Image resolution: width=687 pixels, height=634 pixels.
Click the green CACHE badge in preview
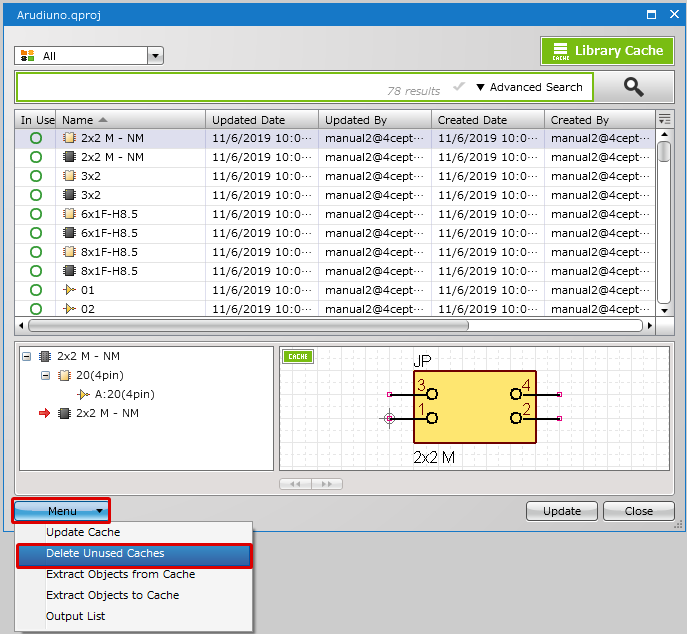tap(297, 356)
